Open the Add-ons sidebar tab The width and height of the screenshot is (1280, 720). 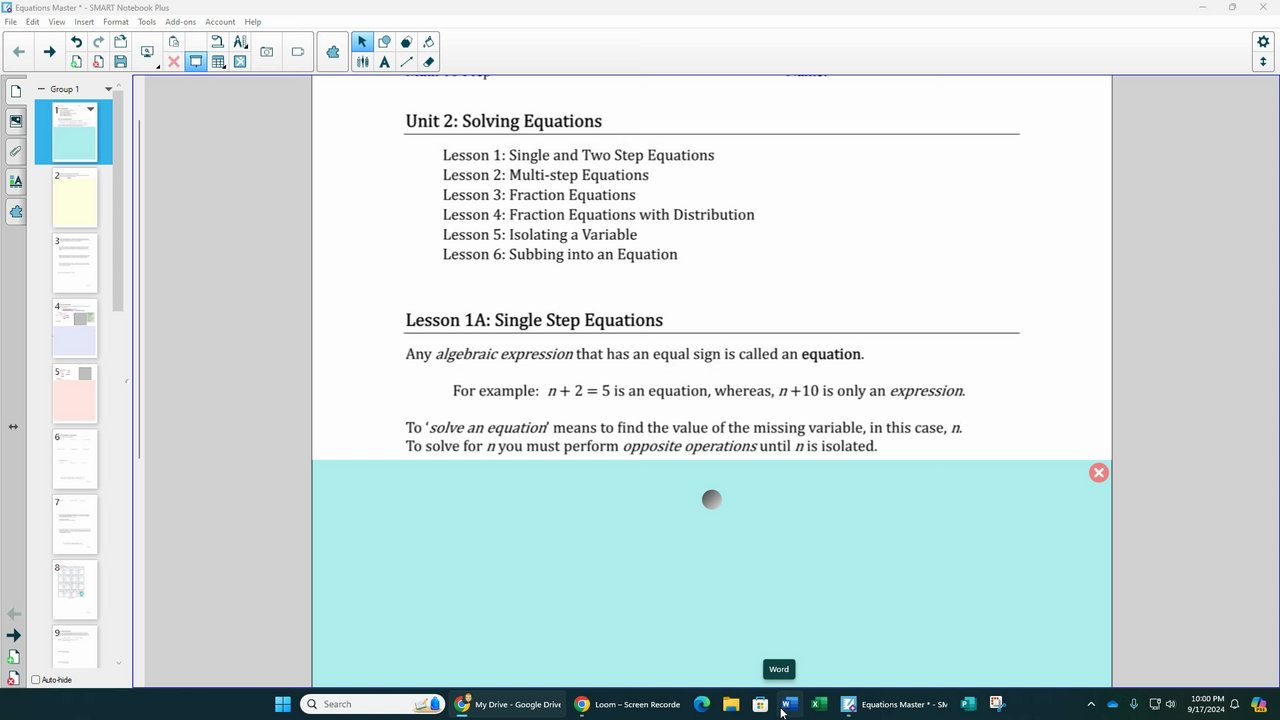click(16, 211)
